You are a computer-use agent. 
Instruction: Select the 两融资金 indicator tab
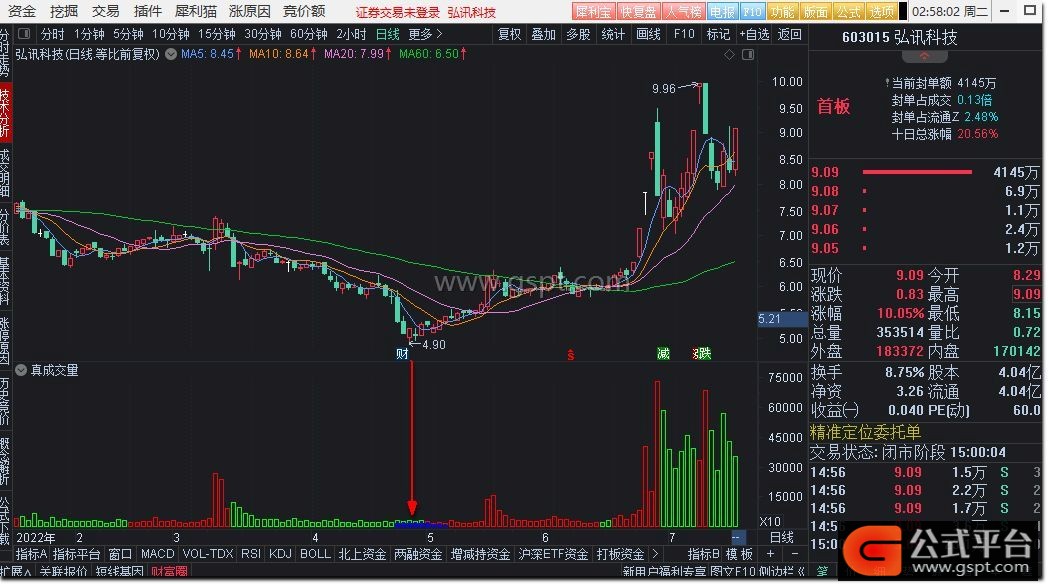(418, 554)
